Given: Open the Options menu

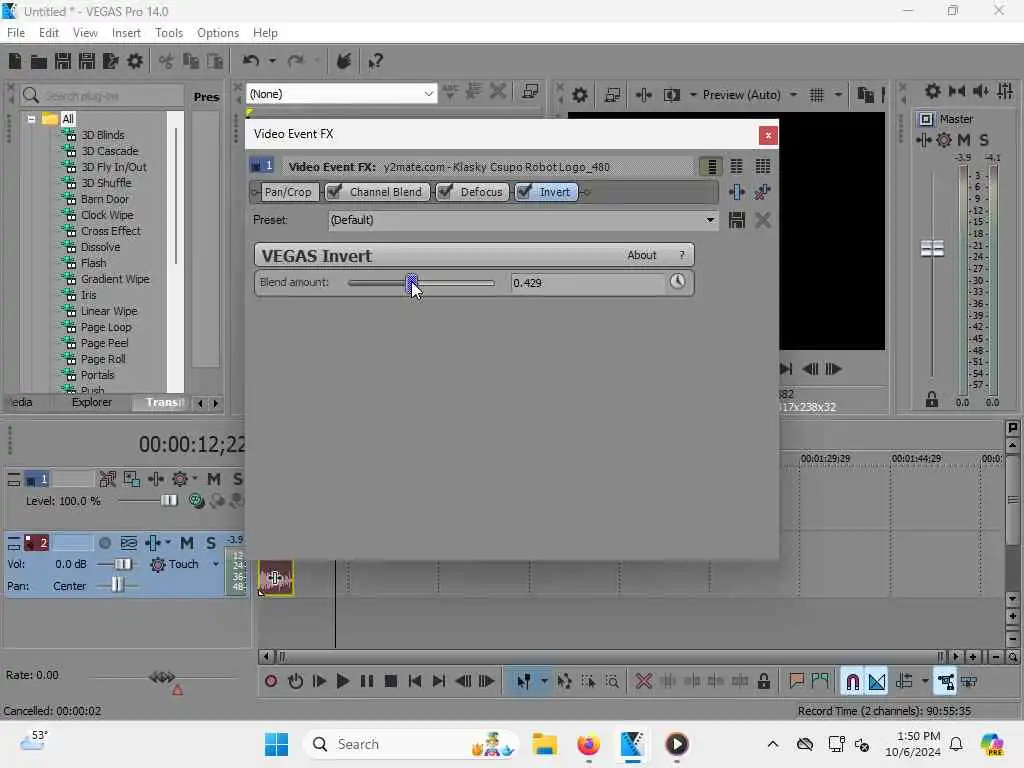Looking at the screenshot, I should pos(218,33).
